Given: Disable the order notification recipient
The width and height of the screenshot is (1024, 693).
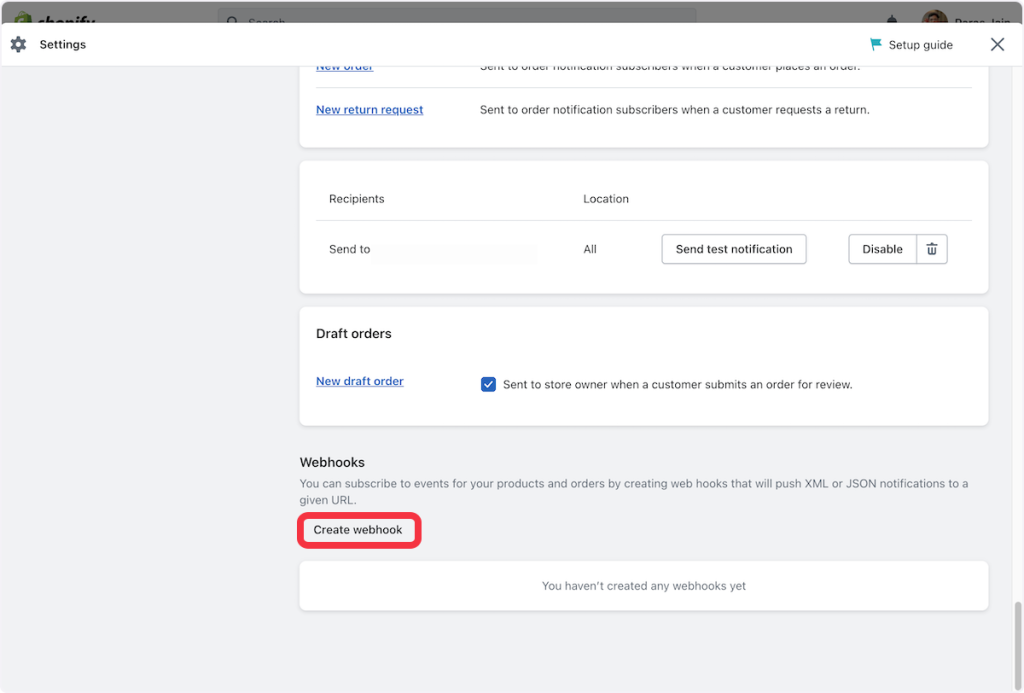Looking at the screenshot, I should click(x=882, y=249).
